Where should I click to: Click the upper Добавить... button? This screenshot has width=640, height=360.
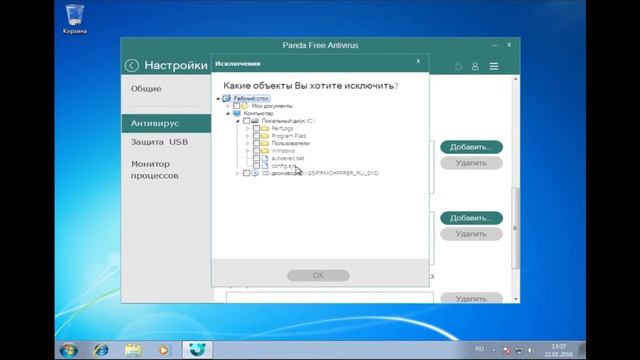pyautogui.click(x=471, y=147)
